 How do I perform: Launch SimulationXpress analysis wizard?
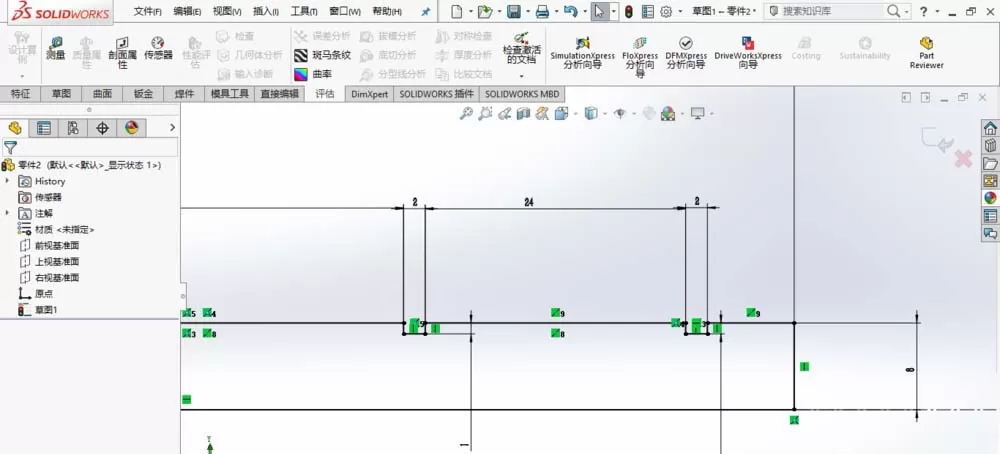pyautogui.click(x=582, y=52)
